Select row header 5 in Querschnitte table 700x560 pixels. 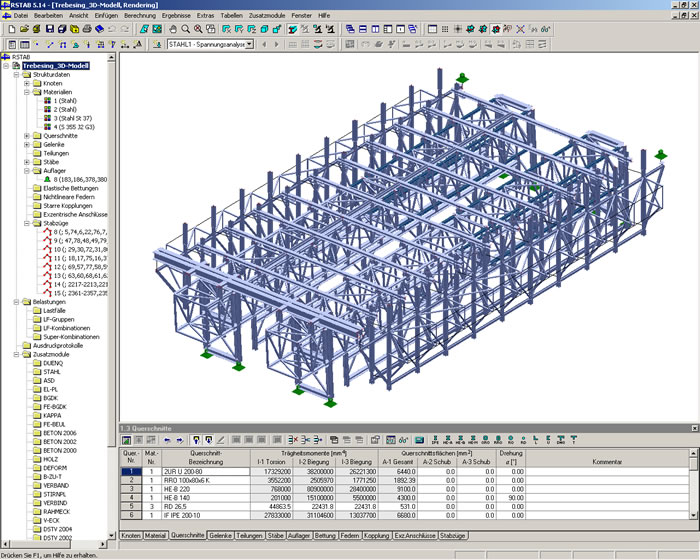pos(131,506)
